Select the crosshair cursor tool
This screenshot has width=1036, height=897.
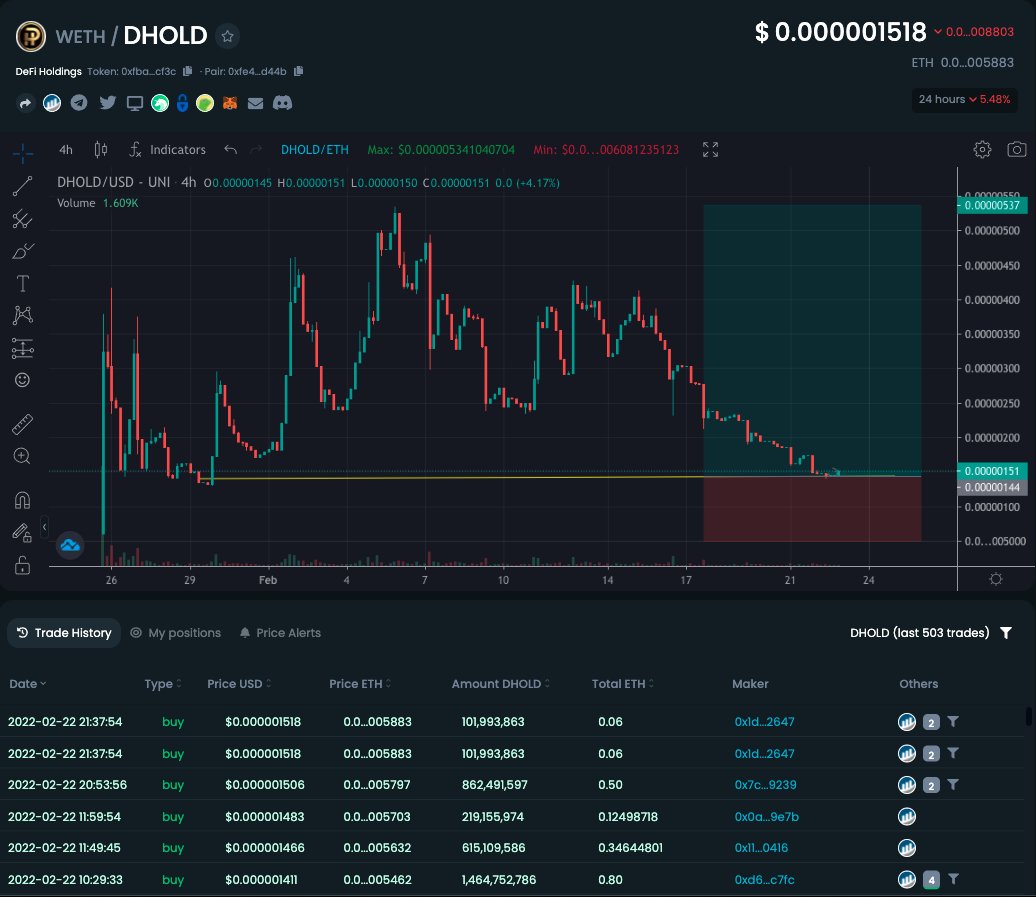[x=22, y=153]
